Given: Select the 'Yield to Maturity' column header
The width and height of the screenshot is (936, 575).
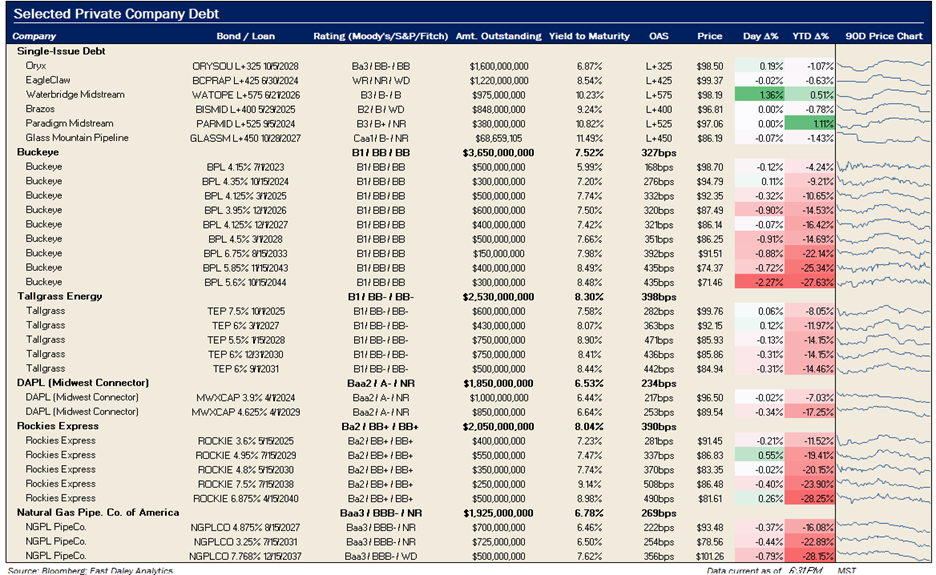Looking at the screenshot, I should 589,36.
